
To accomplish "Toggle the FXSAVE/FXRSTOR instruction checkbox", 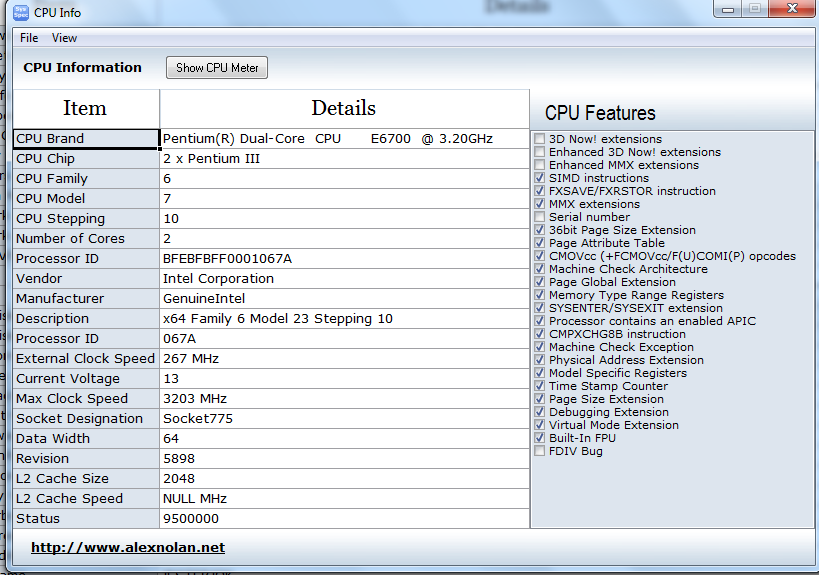I will (x=540, y=191).
